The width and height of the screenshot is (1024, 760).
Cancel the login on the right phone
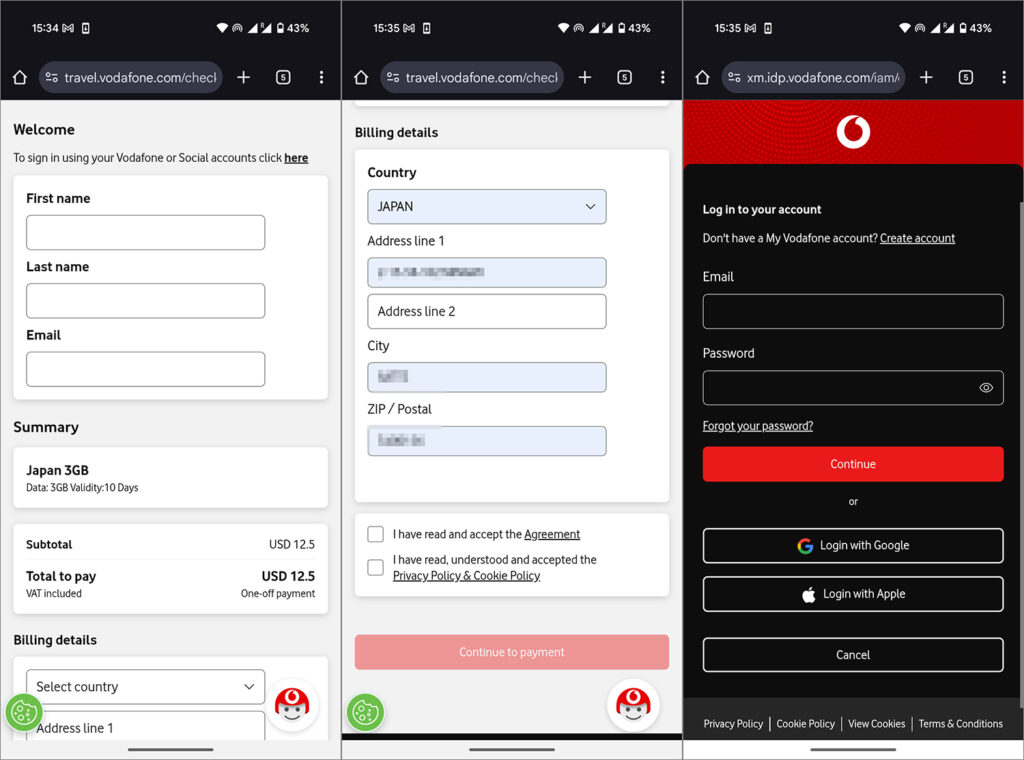(x=853, y=655)
